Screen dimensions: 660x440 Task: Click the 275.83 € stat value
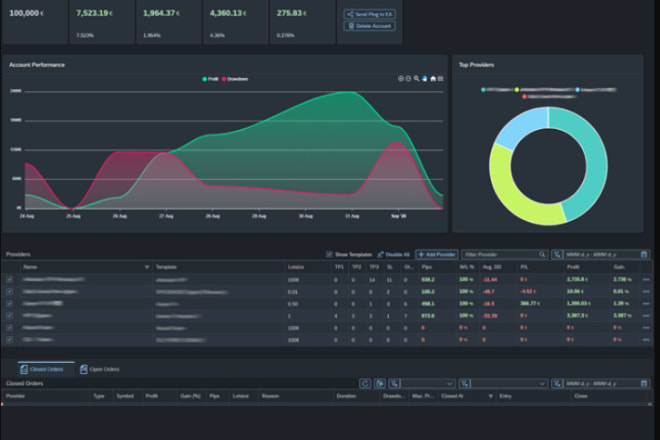click(291, 13)
